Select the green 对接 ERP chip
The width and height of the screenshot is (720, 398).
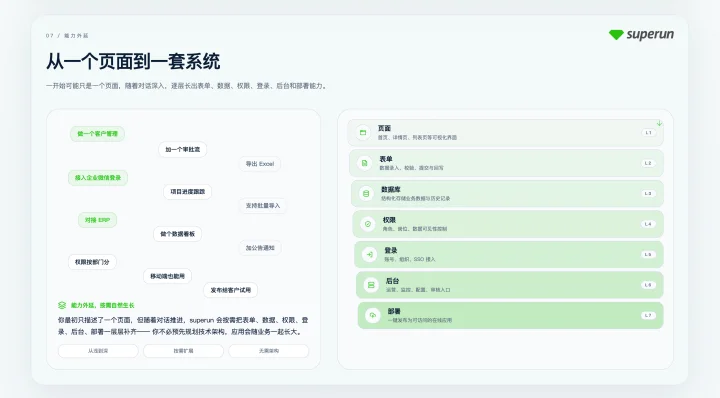[x=97, y=220]
